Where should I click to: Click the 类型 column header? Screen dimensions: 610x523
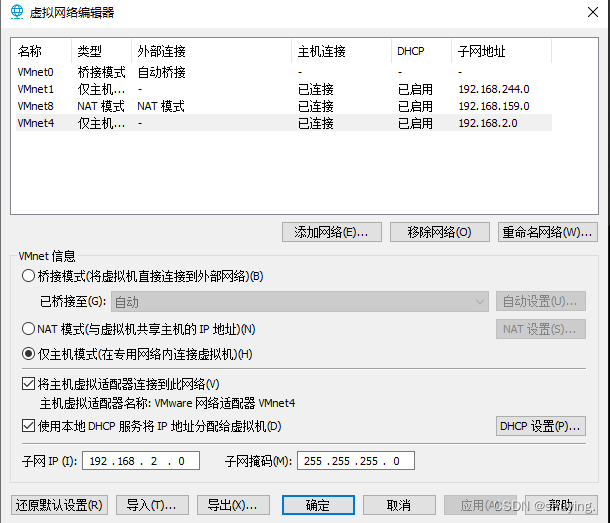102,51
